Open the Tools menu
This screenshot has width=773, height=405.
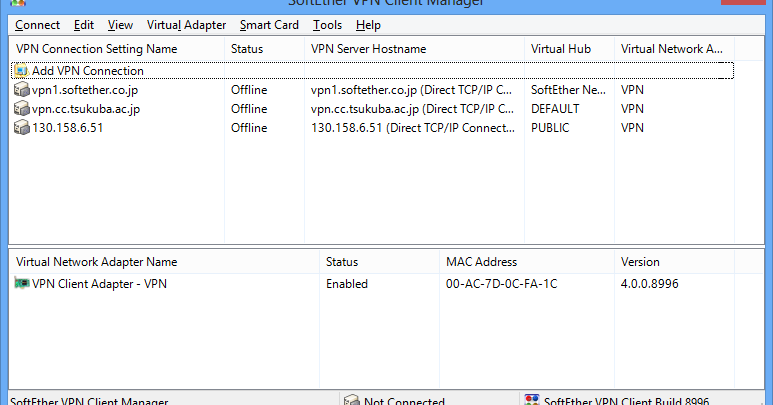[327, 25]
